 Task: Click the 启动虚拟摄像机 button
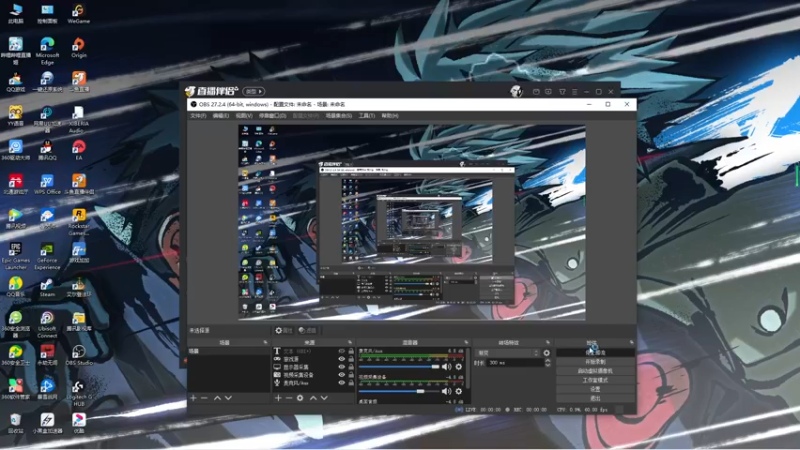[595, 371]
